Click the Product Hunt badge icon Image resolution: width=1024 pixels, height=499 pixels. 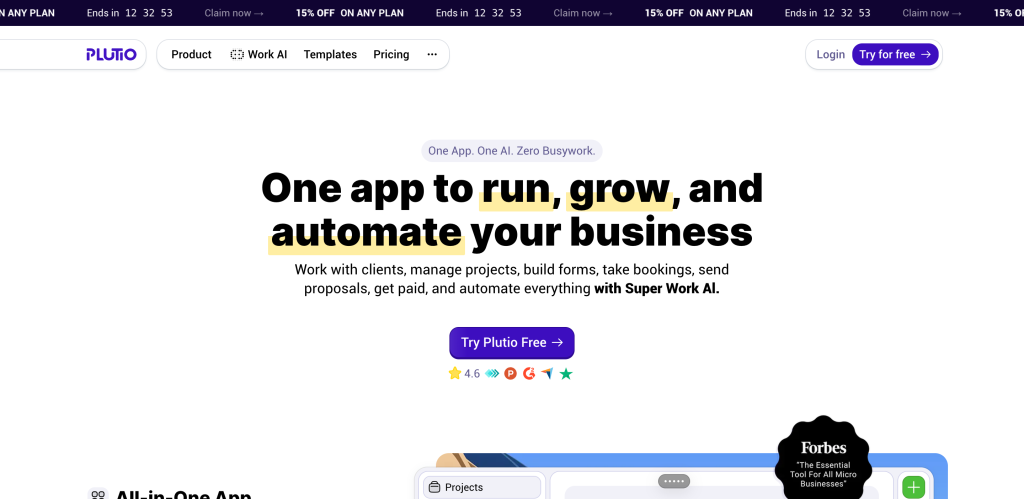click(x=511, y=374)
